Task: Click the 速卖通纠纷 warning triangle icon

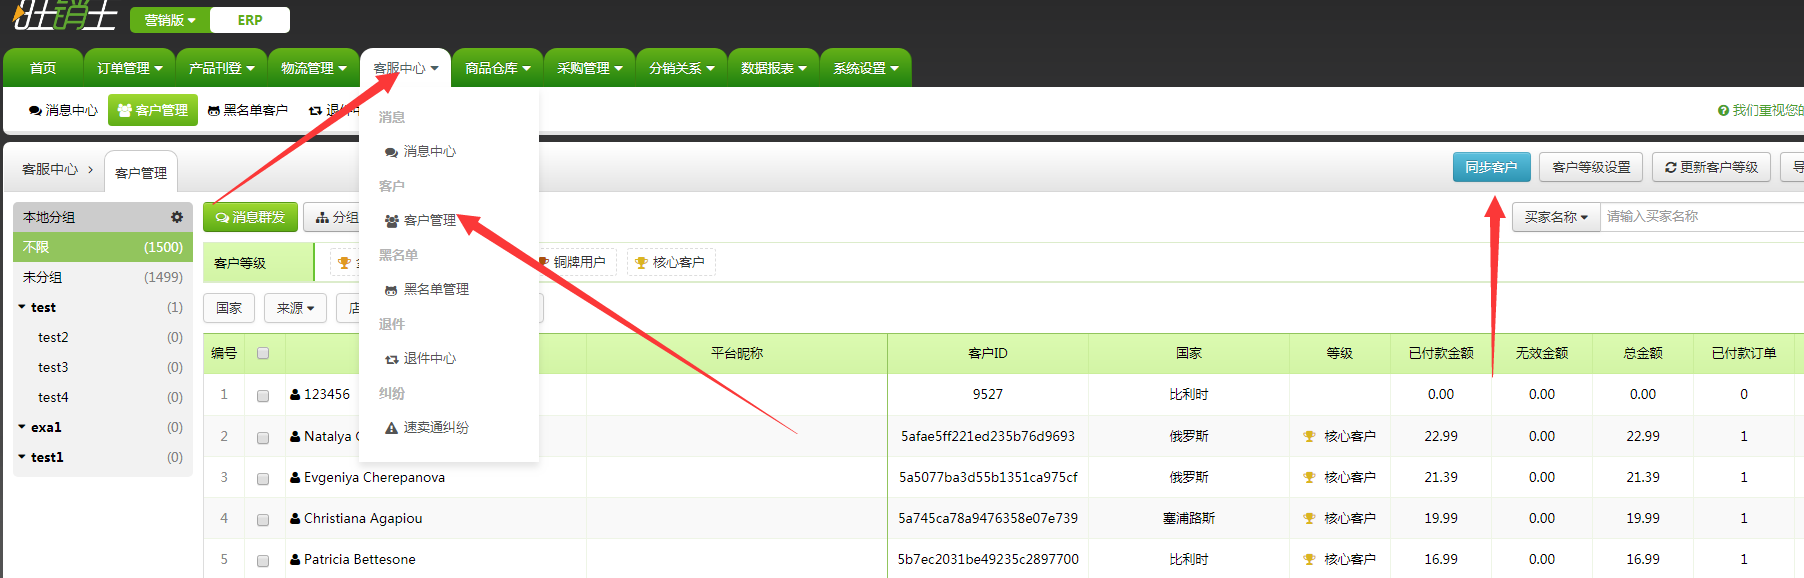Action: coord(392,428)
